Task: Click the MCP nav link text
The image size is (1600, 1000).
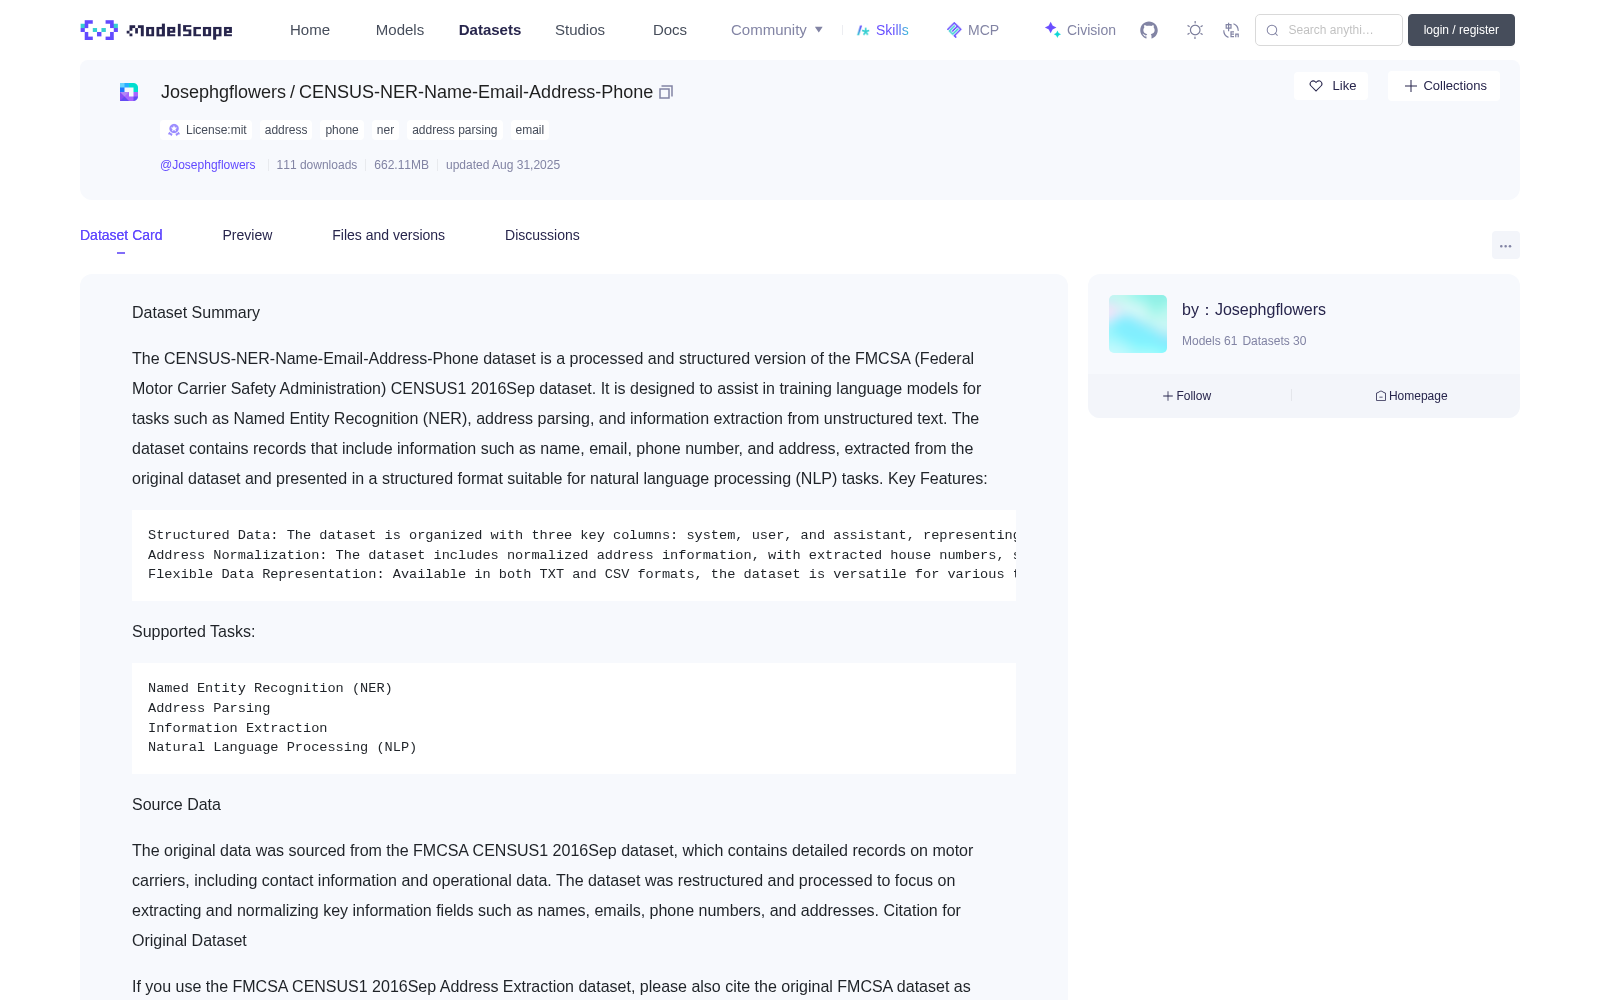Action: (x=983, y=30)
